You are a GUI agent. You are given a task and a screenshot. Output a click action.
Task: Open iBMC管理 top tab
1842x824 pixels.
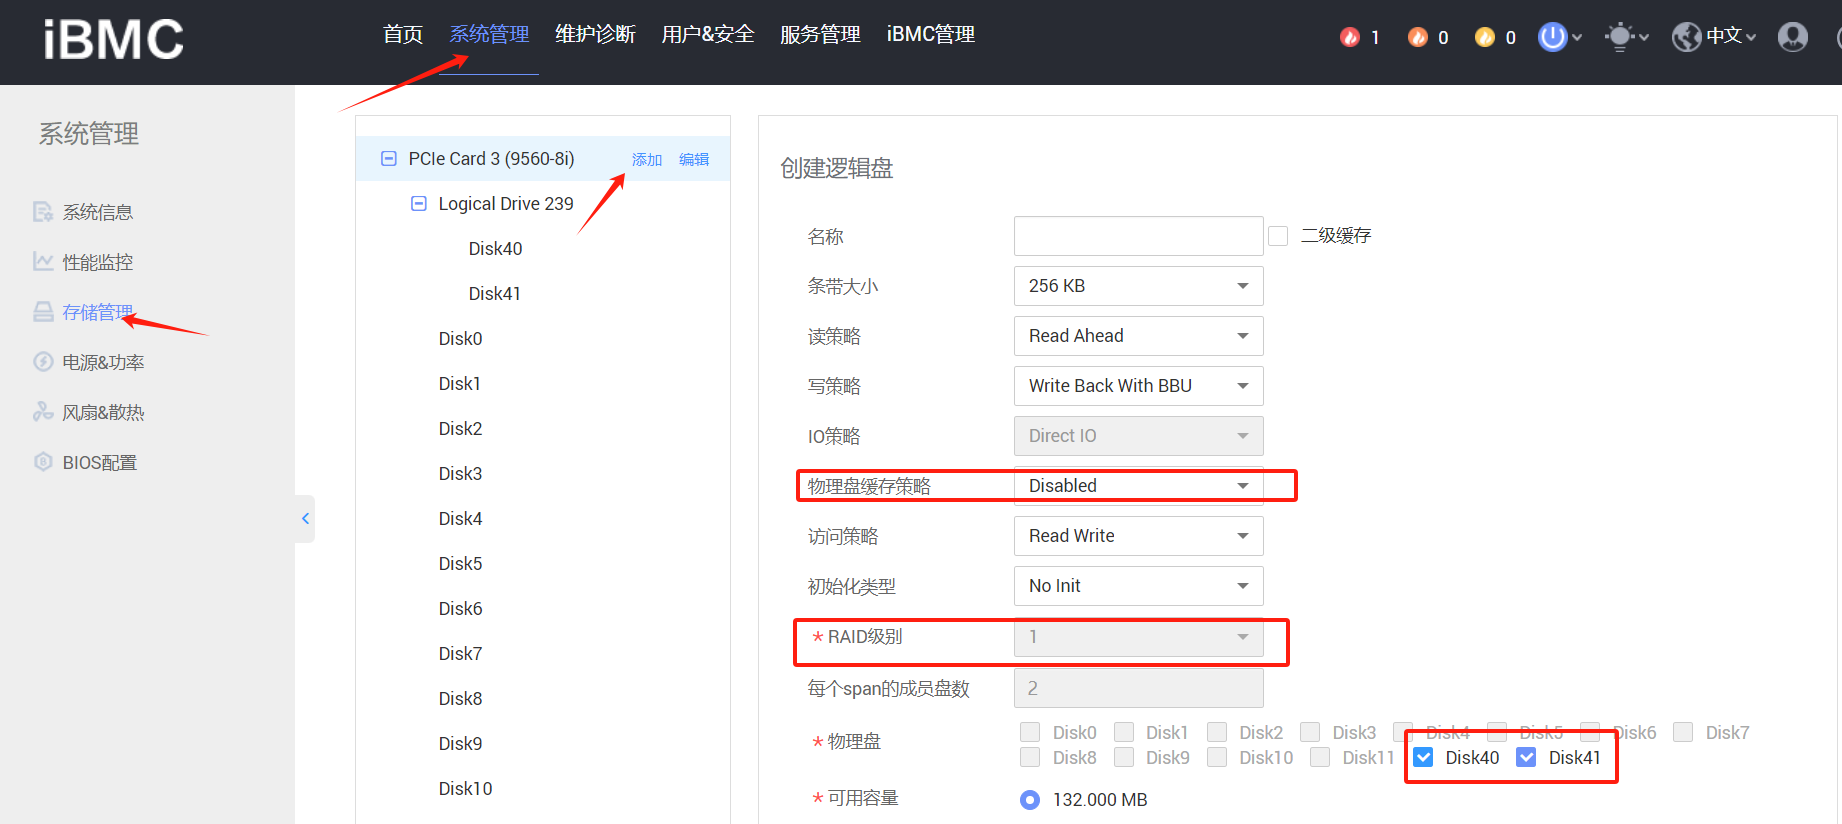[x=931, y=35]
